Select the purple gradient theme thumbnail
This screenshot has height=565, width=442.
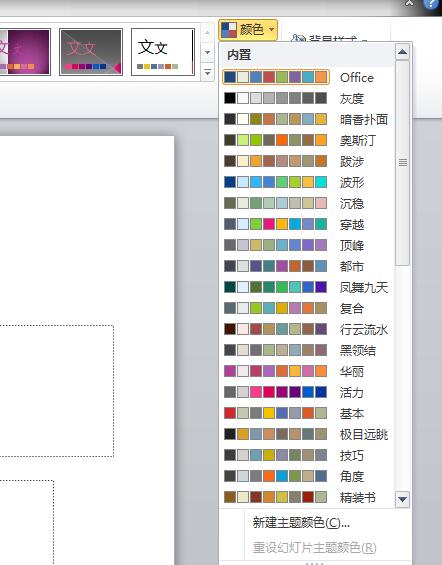25,52
